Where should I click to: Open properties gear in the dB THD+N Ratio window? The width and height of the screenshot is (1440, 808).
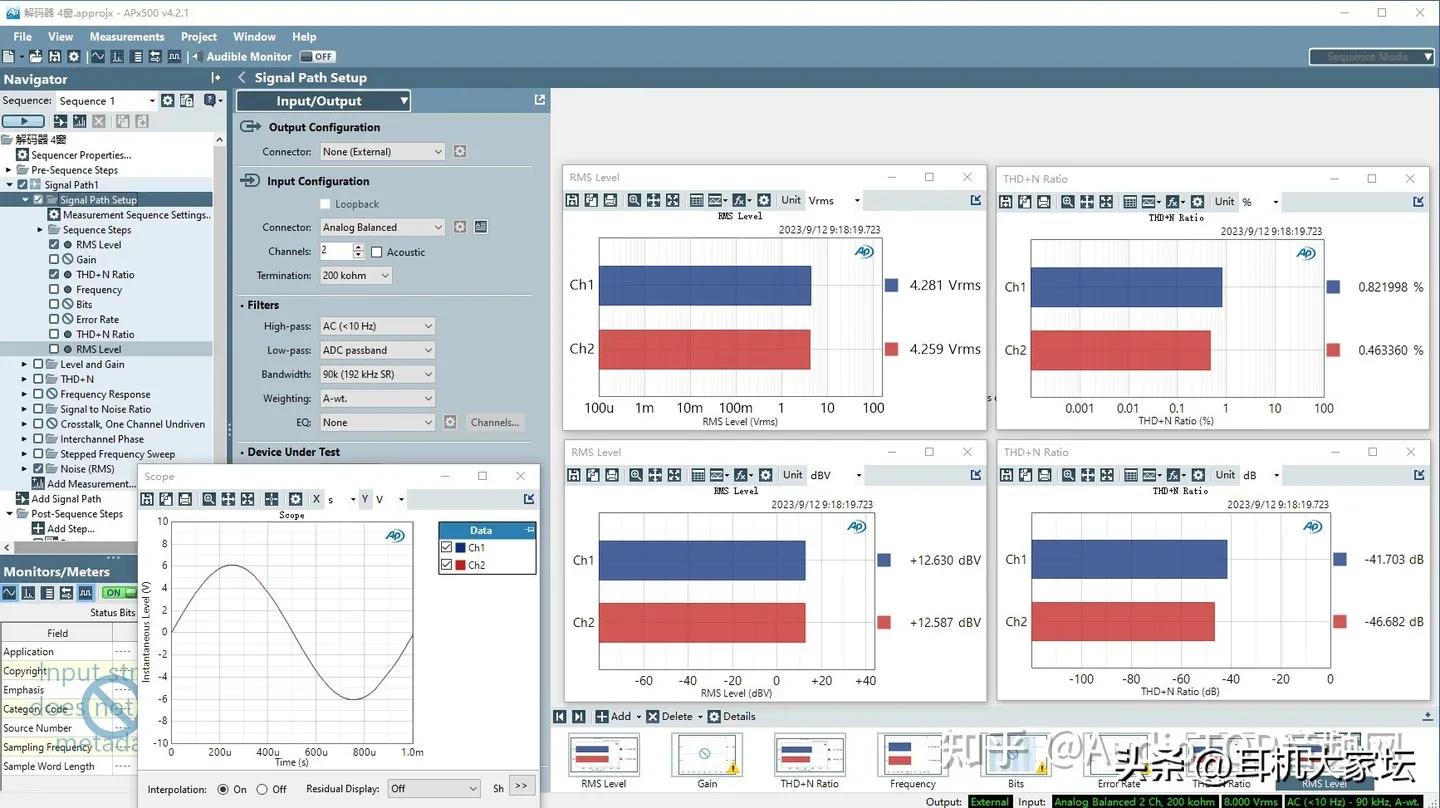(x=1197, y=475)
